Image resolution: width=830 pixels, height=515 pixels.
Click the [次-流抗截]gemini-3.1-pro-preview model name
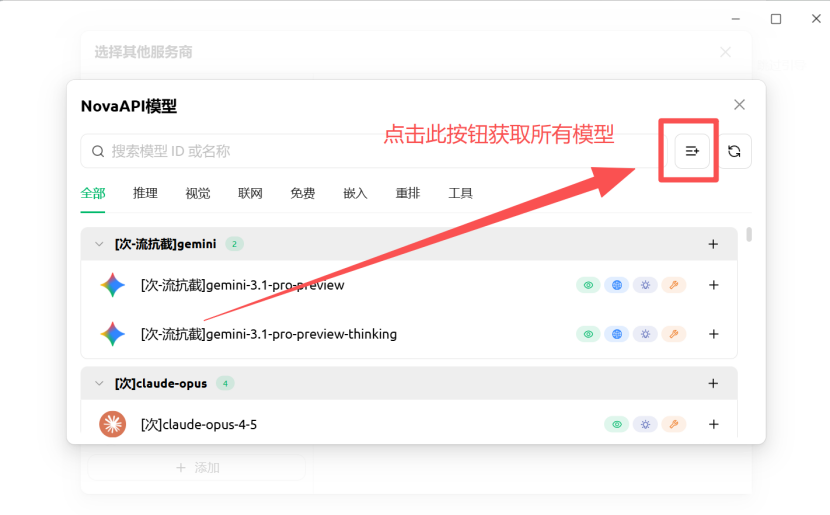pos(242,285)
